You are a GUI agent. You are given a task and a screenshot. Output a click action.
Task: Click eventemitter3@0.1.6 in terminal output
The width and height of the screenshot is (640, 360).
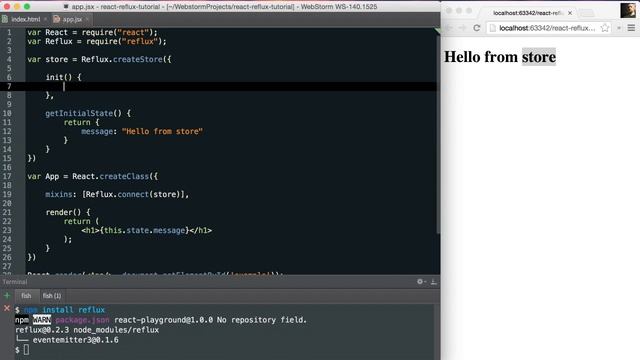(x=76, y=340)
